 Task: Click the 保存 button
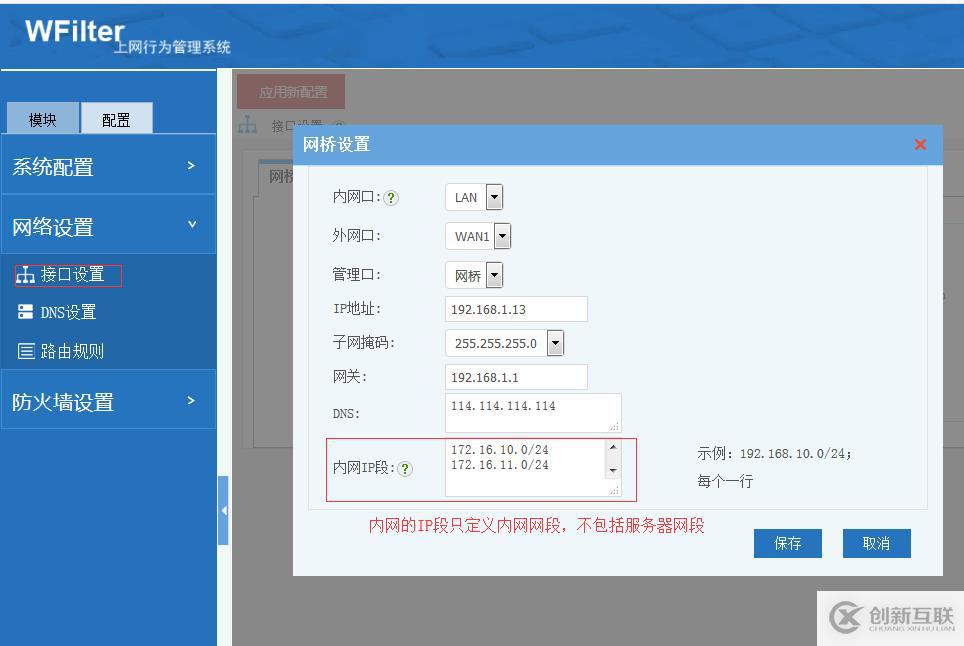pos(788,543)
